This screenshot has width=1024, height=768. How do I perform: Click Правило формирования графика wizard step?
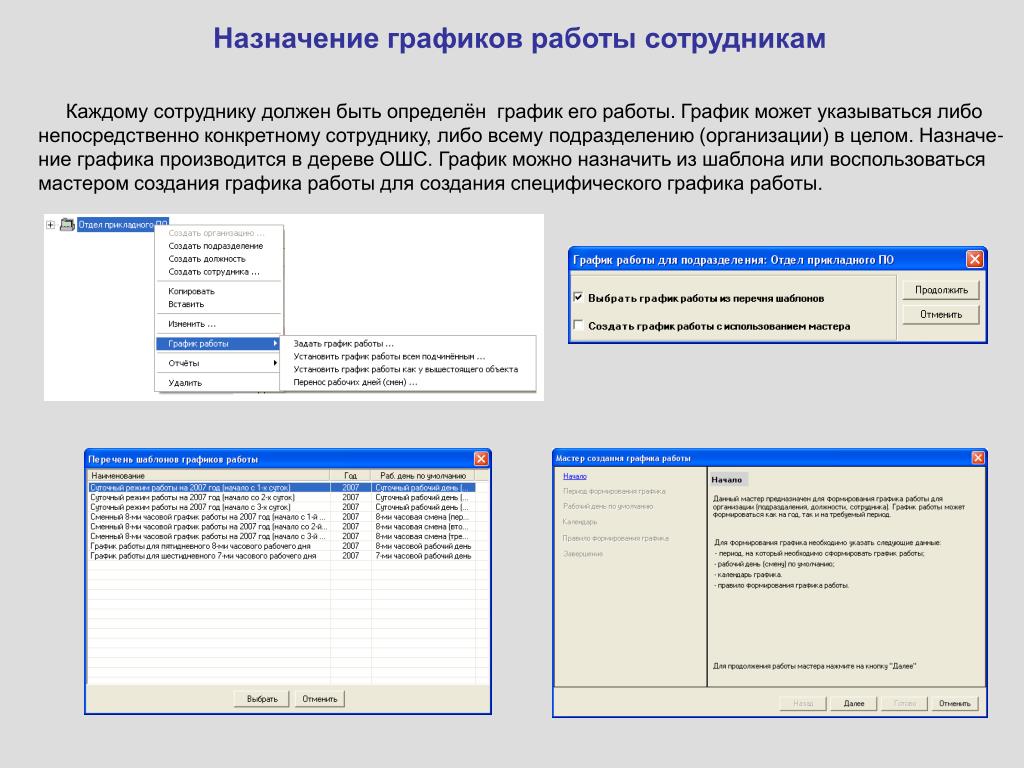(x=616, y=538)
